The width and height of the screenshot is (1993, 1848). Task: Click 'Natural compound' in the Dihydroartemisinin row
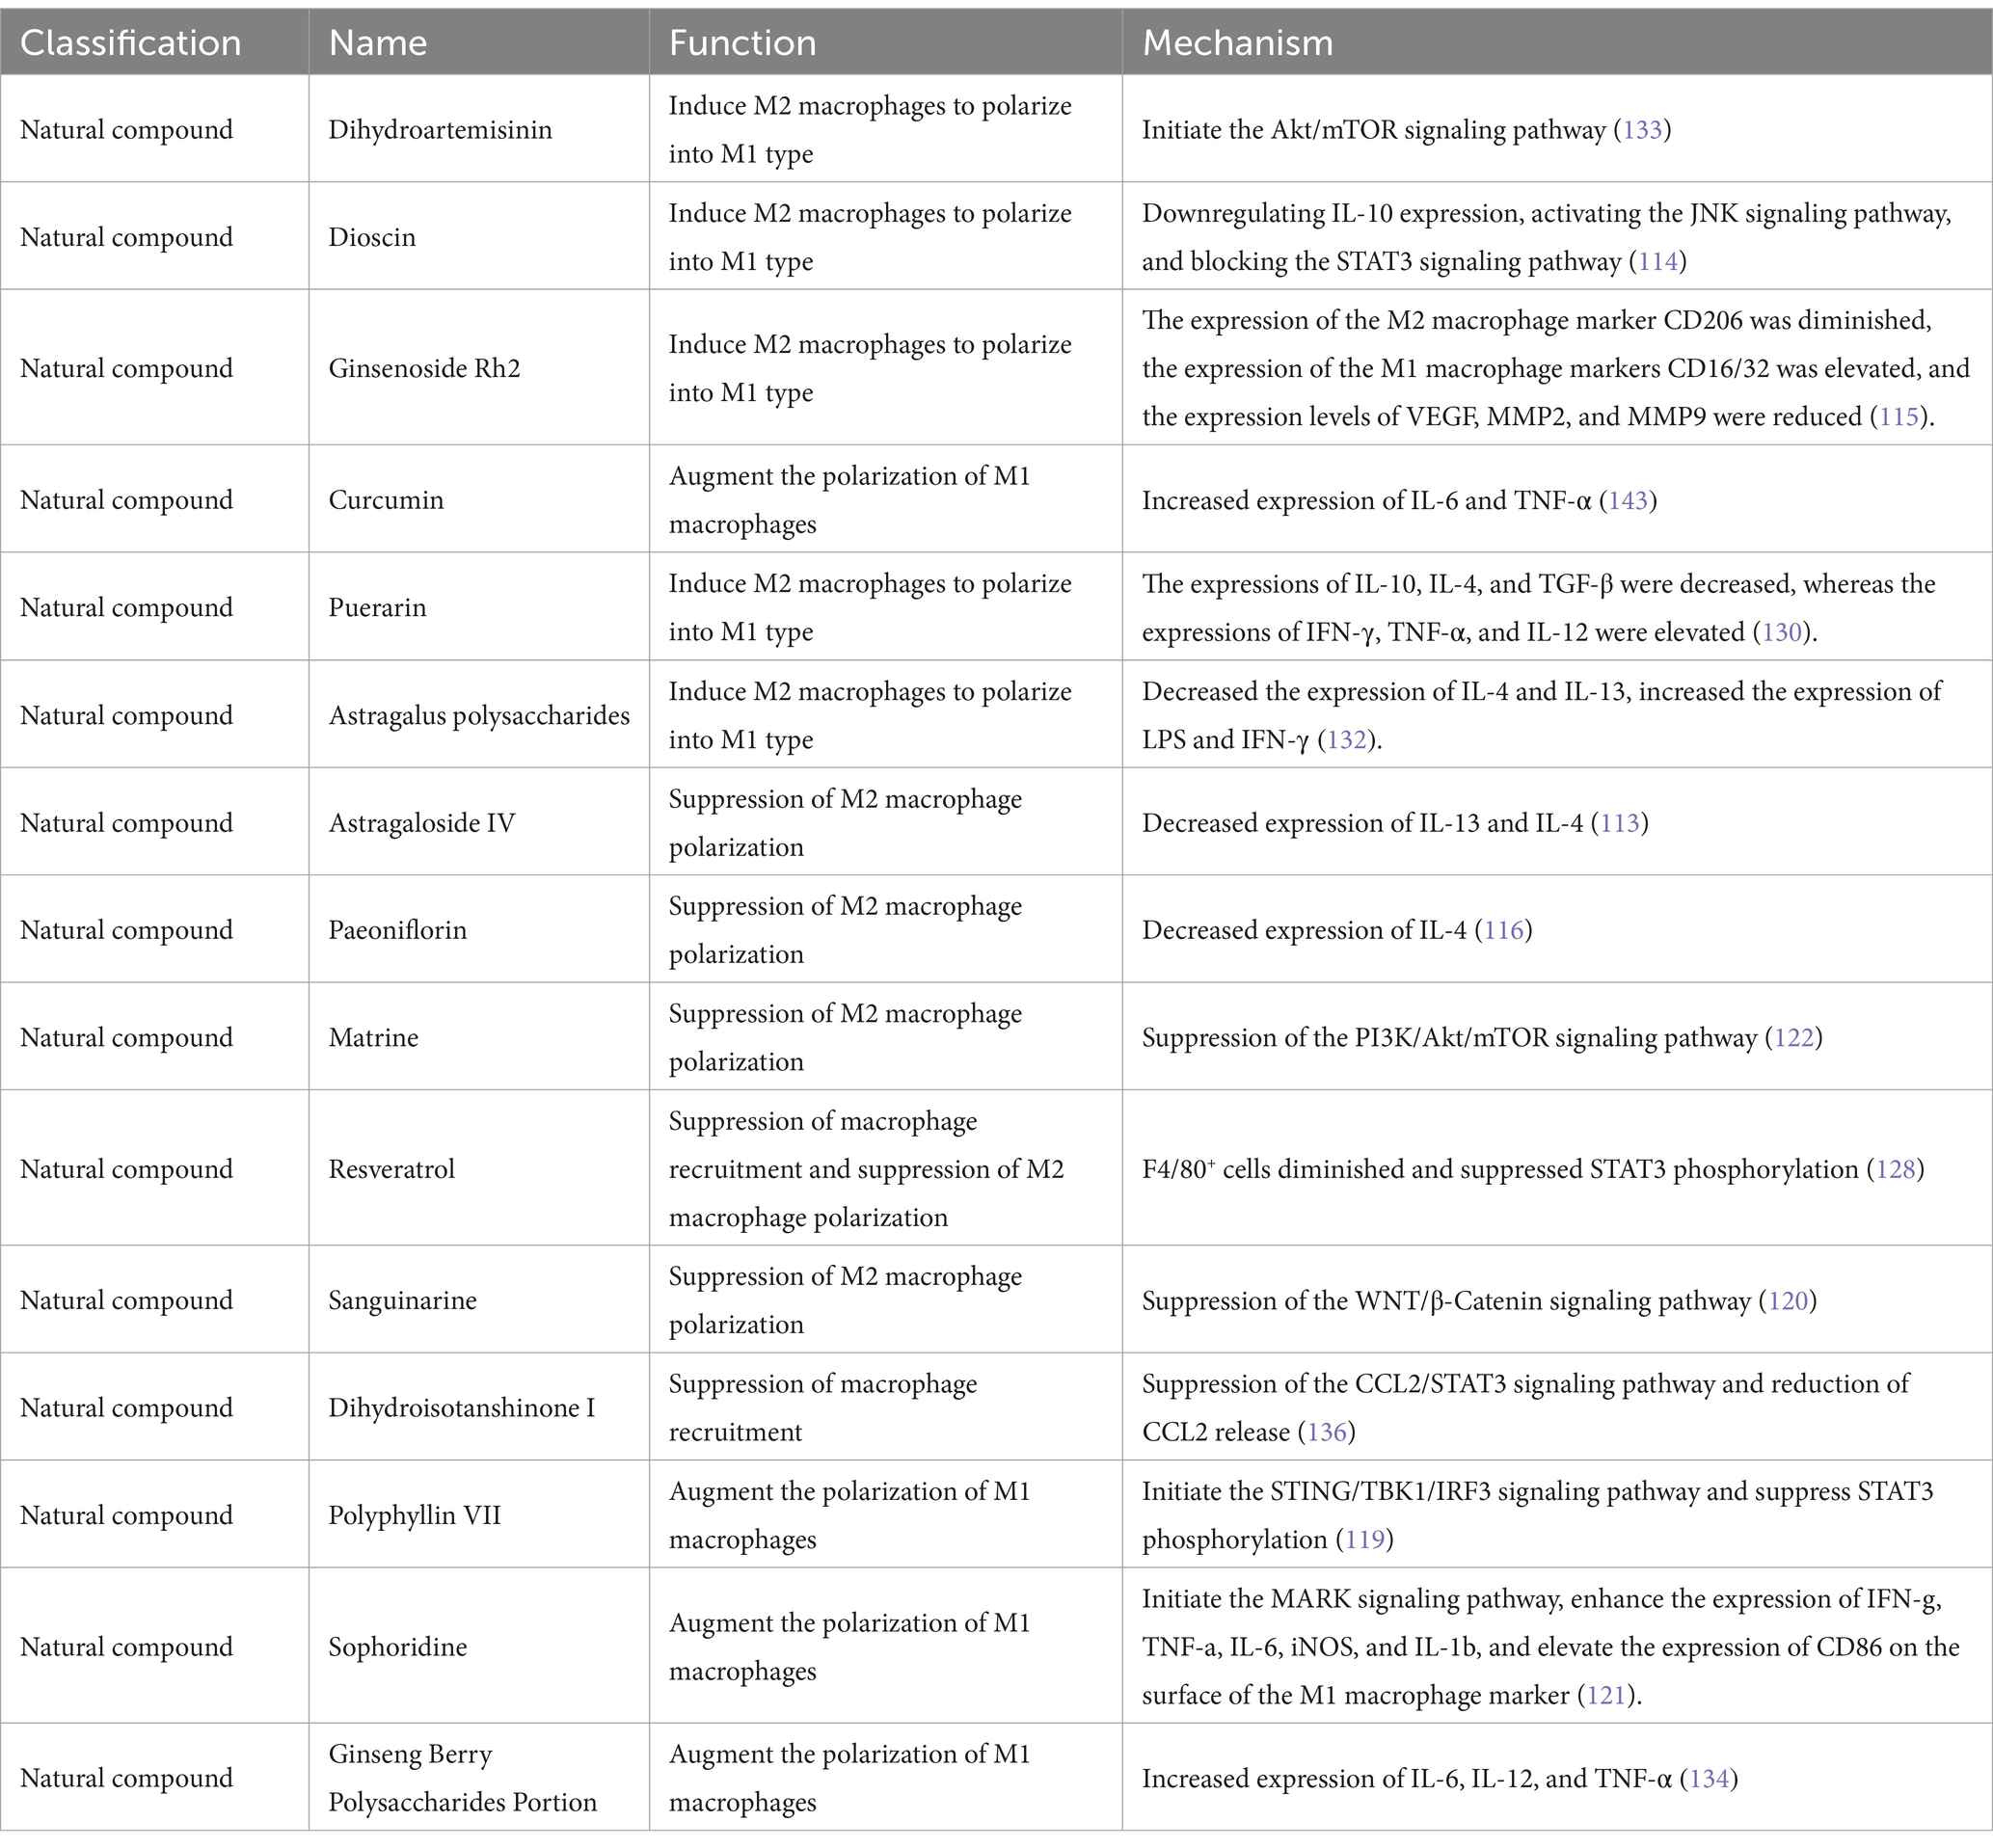click(x=127, y=130)
